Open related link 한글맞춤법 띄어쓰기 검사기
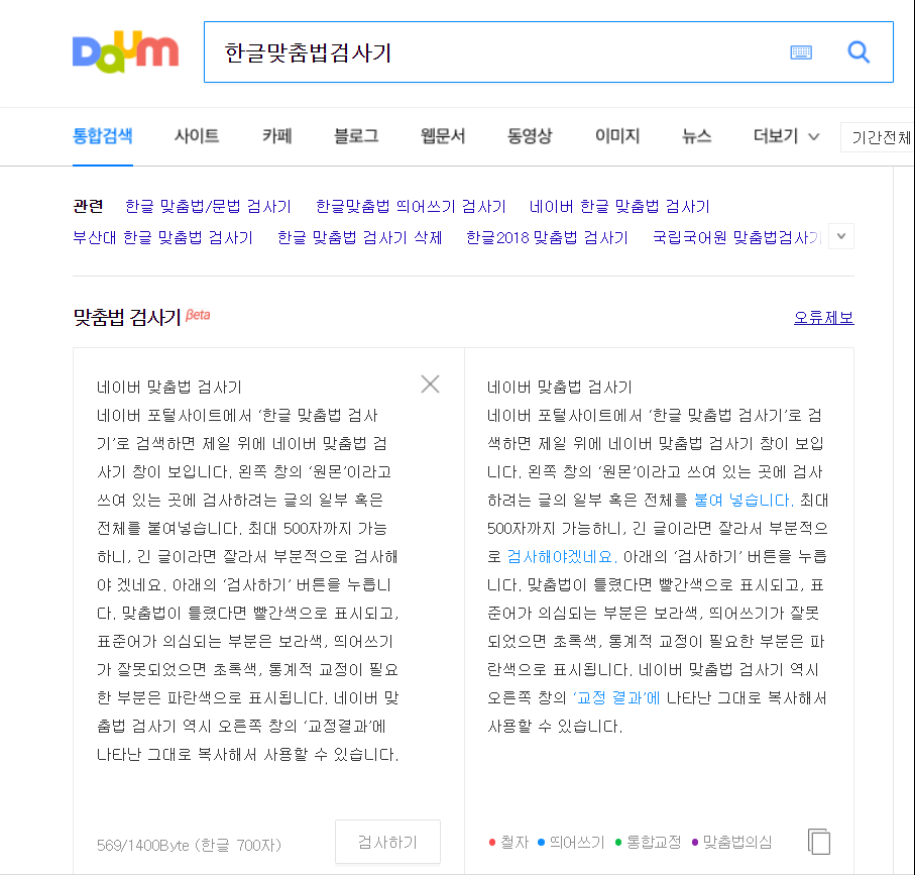 point(411,206)
